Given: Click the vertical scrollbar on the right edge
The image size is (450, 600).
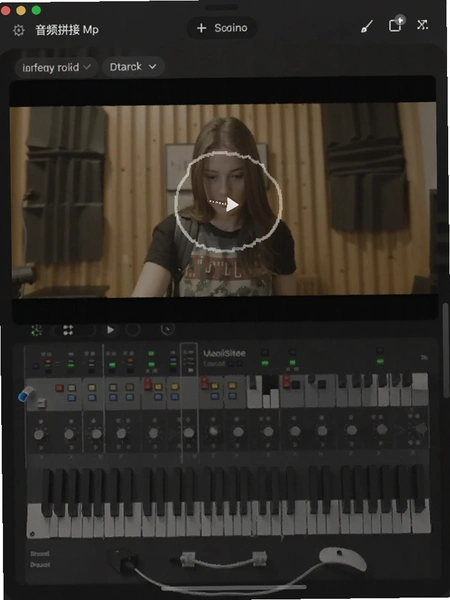Looking at the screenshot, I should coord(445,351).
